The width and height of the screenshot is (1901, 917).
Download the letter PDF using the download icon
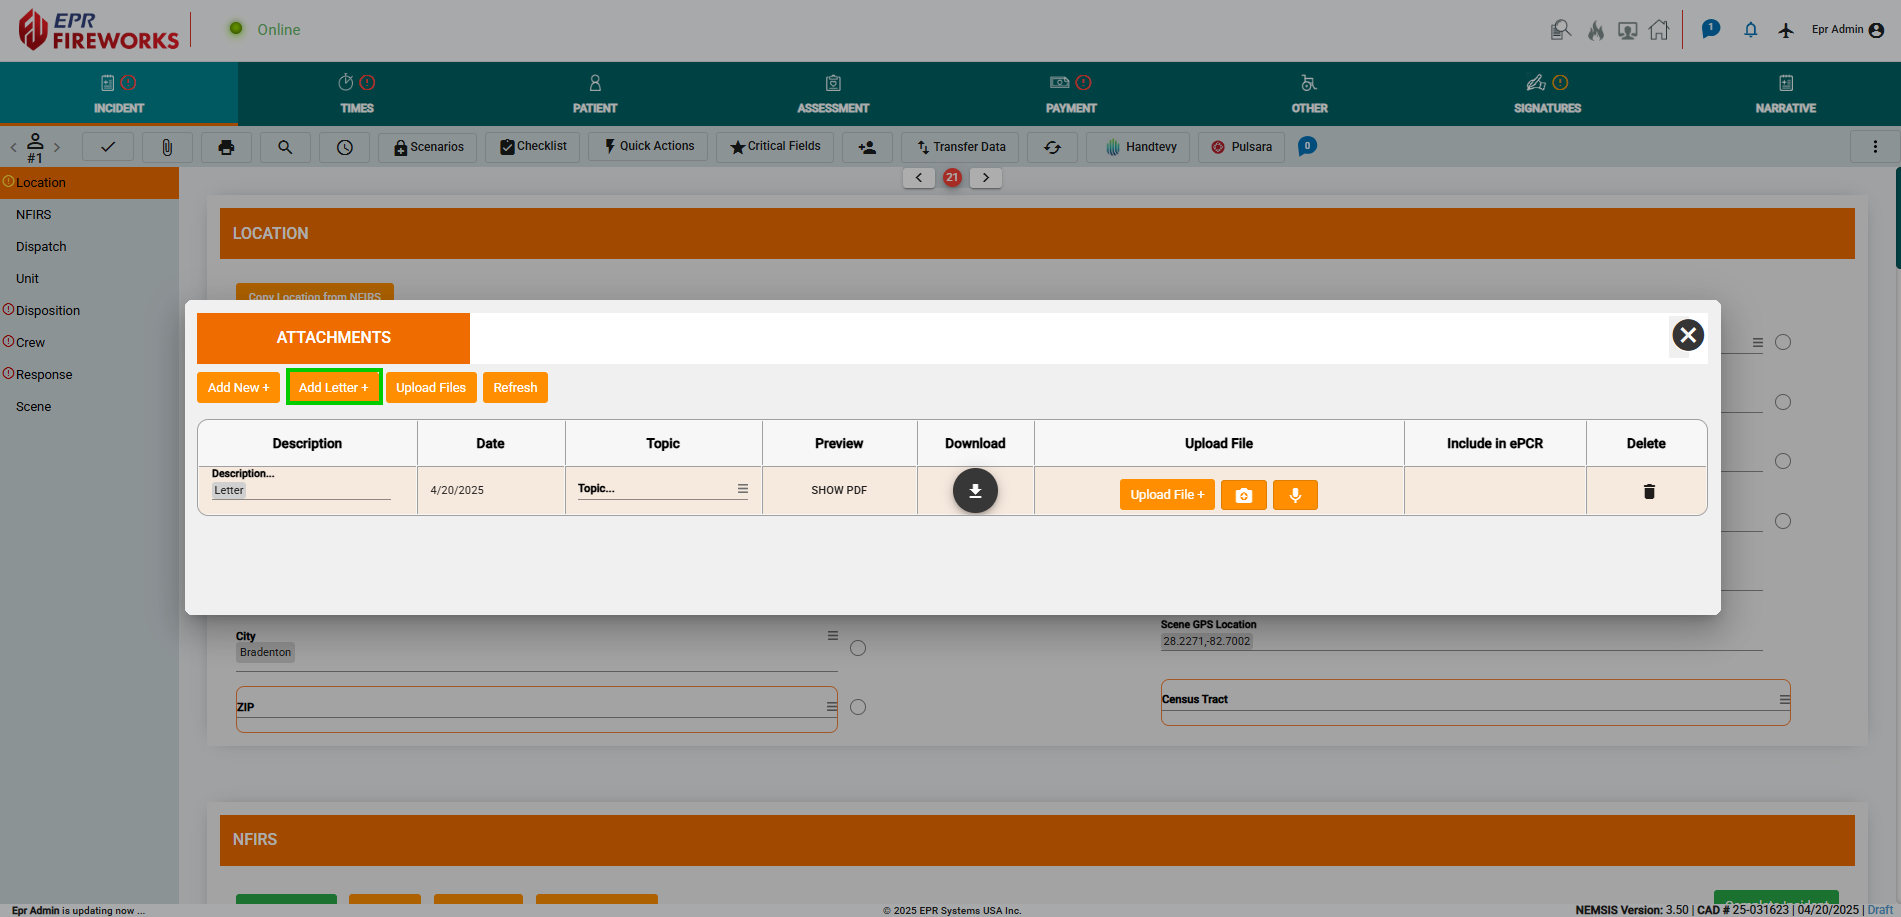point(974,490)
